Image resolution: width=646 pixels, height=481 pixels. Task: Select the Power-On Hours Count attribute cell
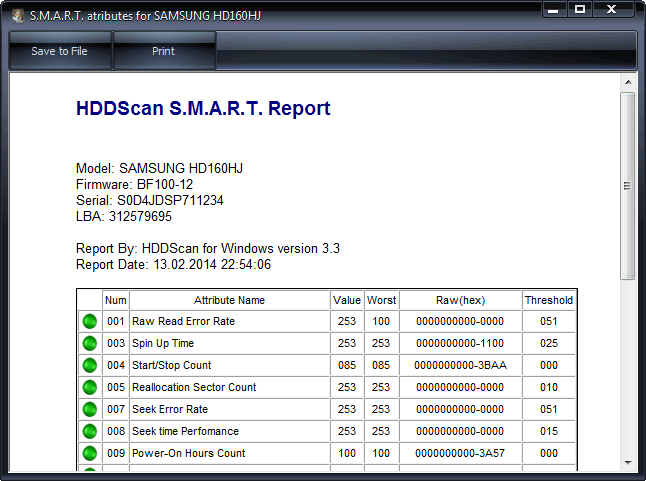tap(229, 454)
